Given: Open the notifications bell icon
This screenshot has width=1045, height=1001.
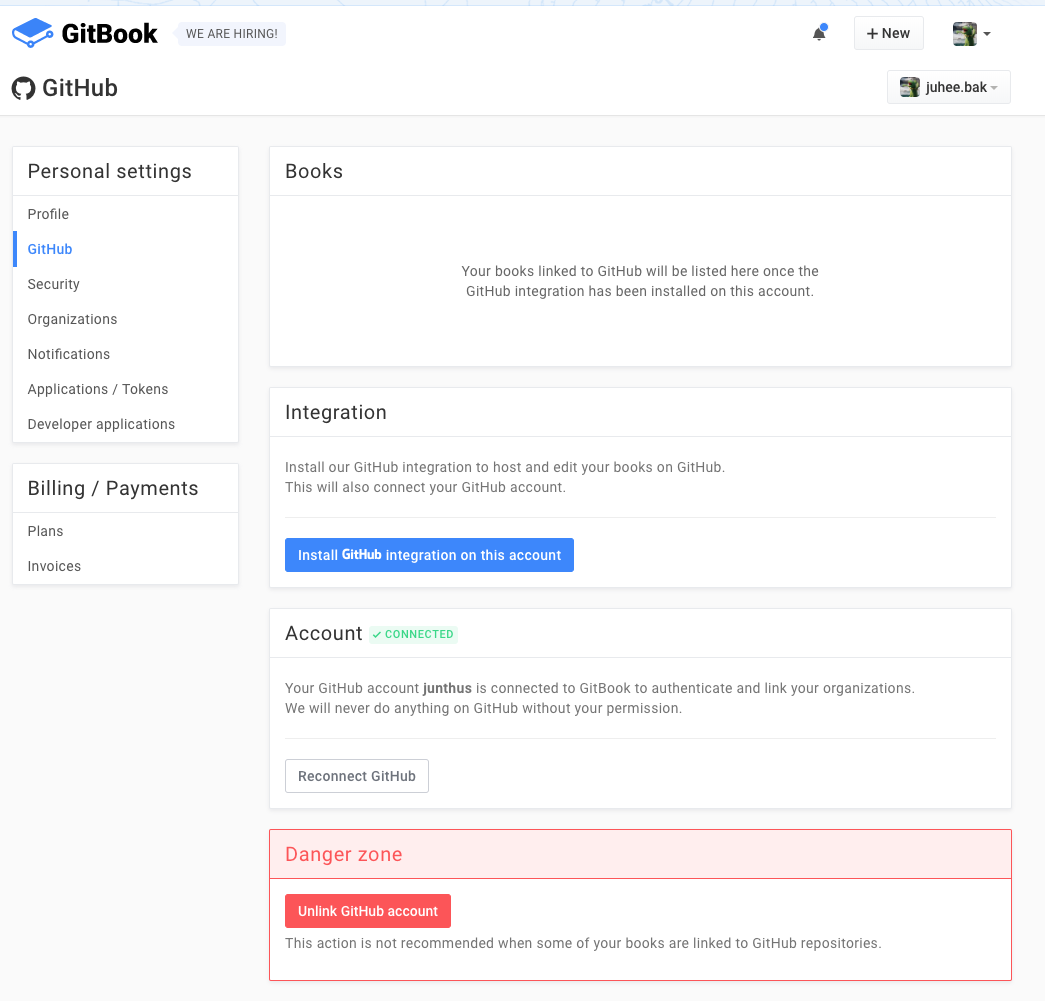Looking at the screenshot, I should click(819, 33).
